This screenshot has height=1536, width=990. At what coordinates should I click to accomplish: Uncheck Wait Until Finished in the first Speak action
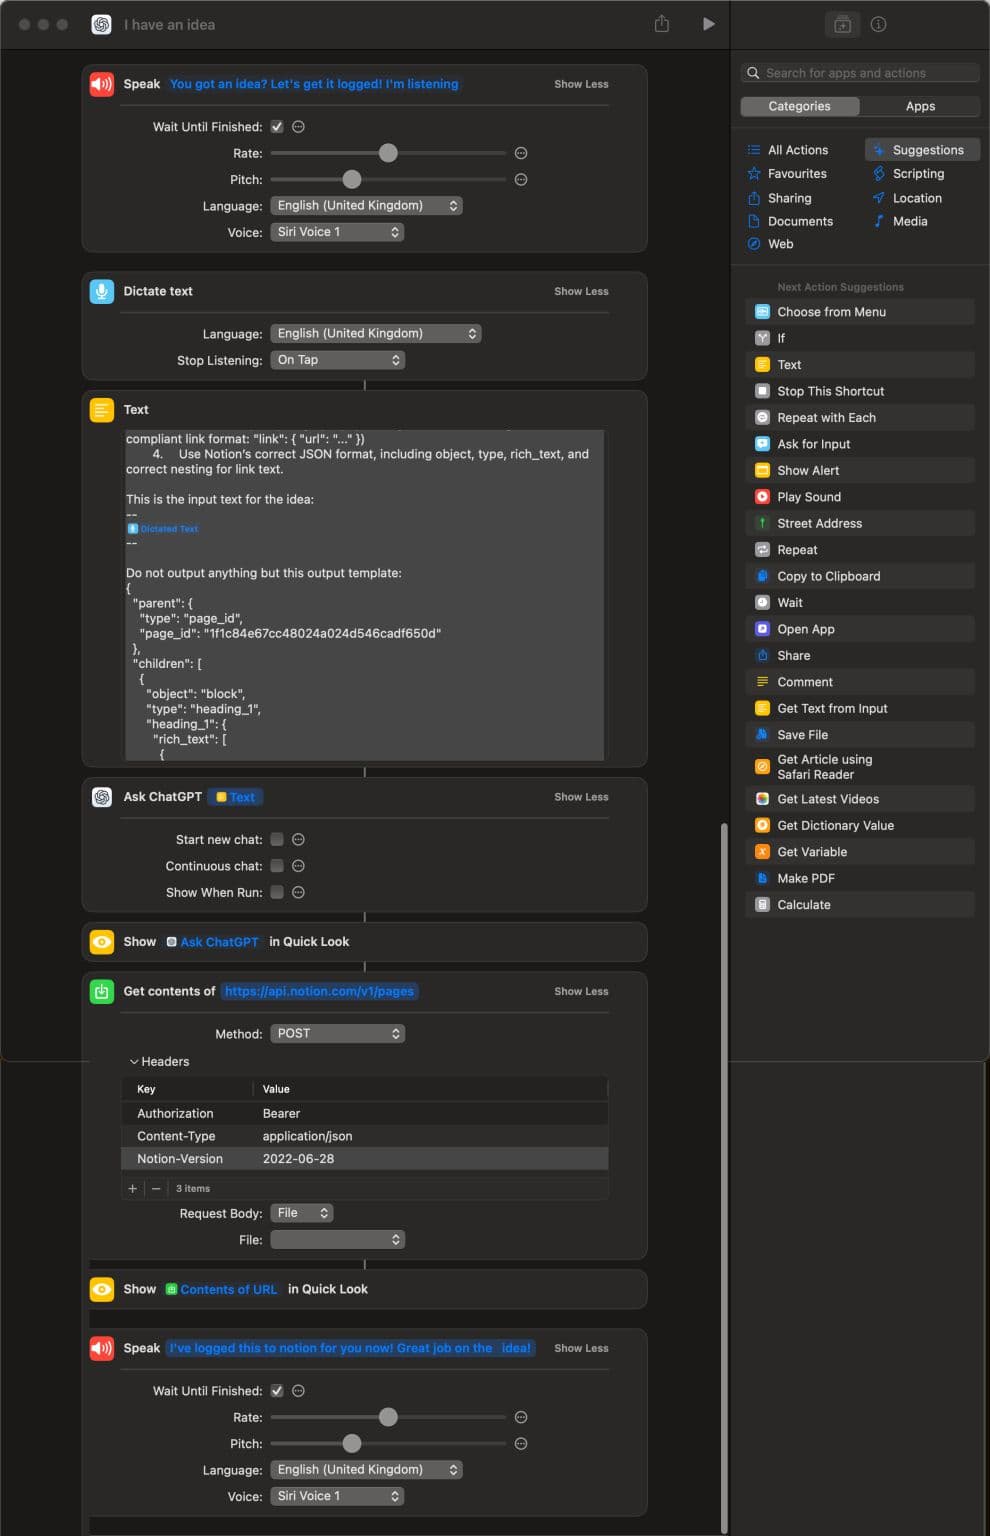point(276,126)
